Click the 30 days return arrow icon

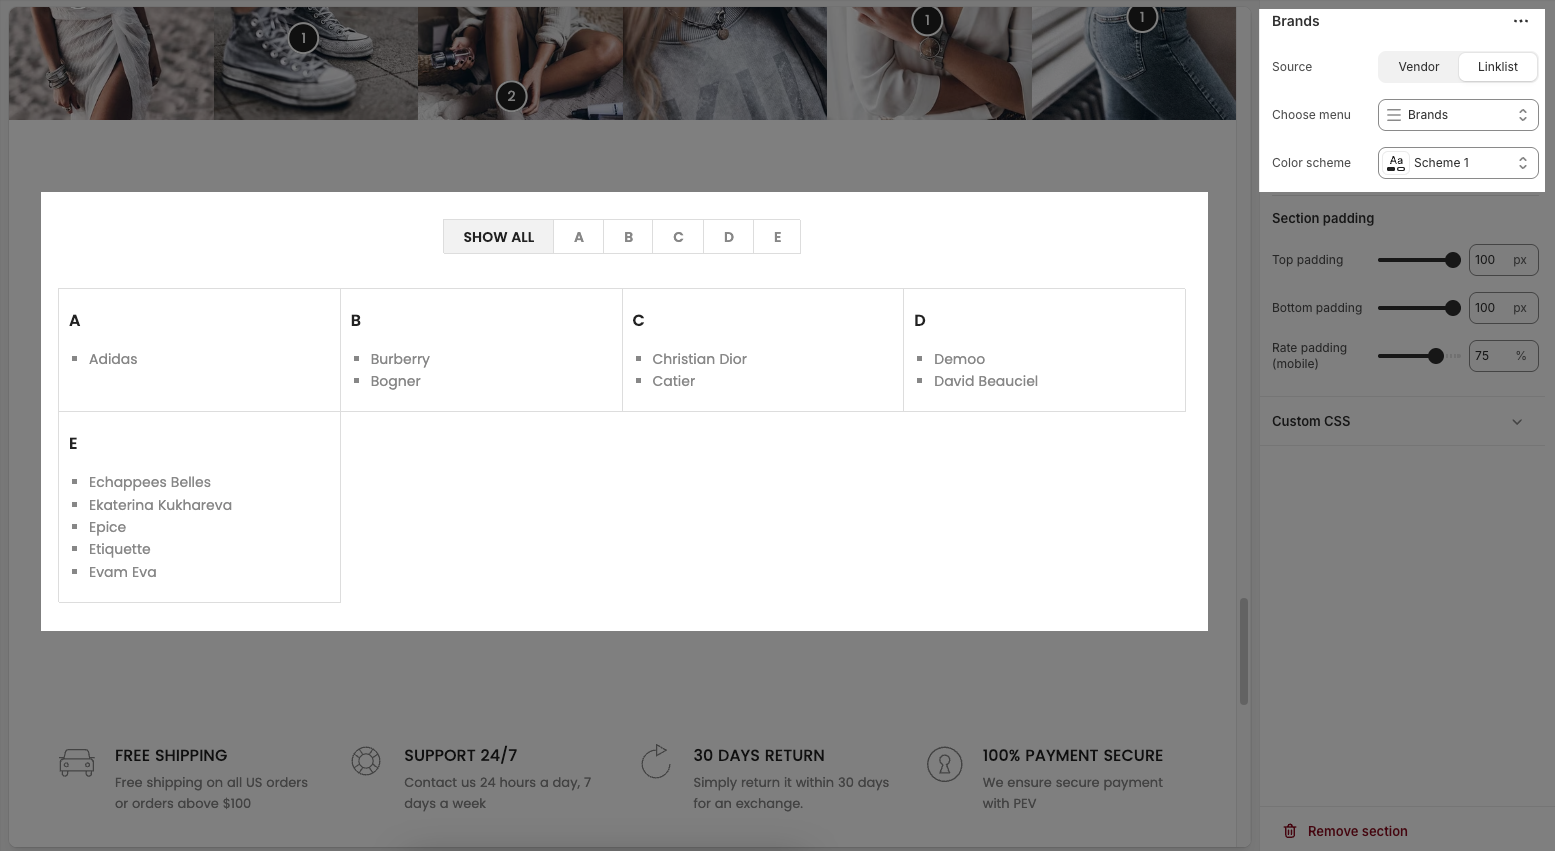pos(656,761)
